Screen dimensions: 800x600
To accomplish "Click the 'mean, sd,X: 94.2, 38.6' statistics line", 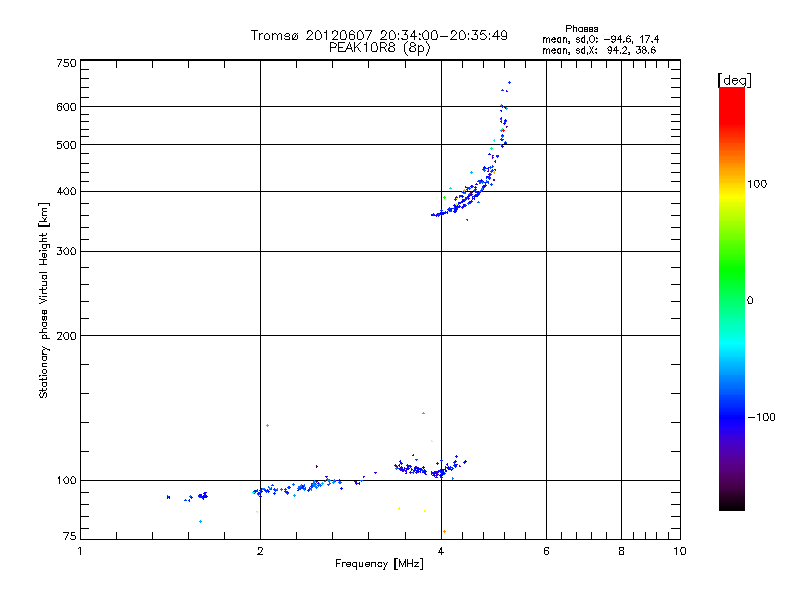I will pos(599,50).
